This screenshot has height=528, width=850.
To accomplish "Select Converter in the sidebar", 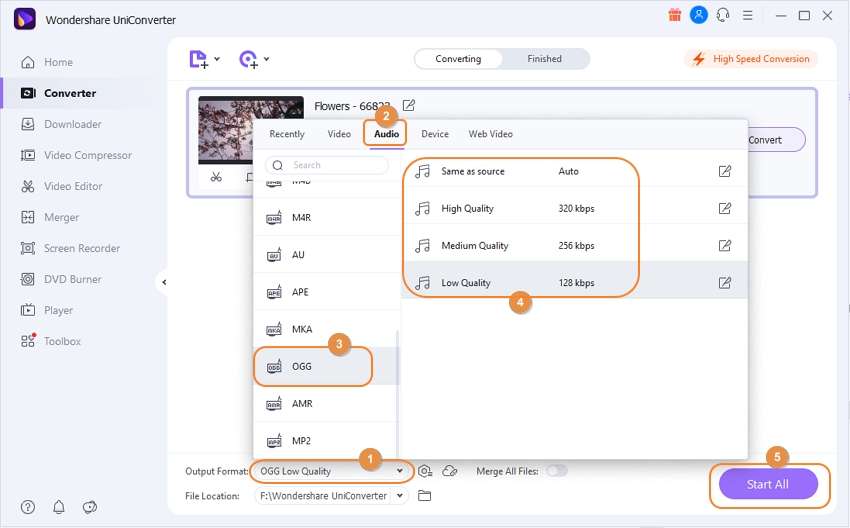I will [x=58, y=93].
